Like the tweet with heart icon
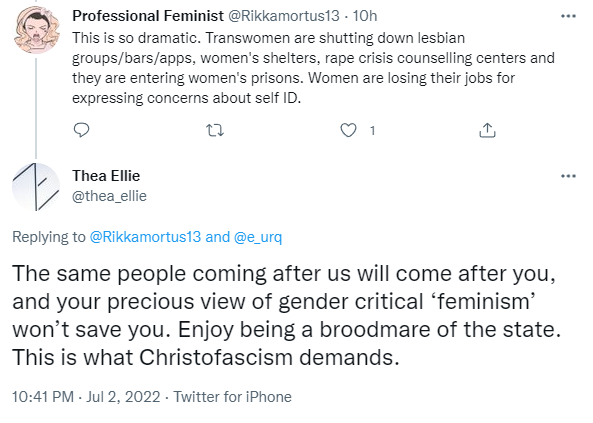 click(348, 130)
